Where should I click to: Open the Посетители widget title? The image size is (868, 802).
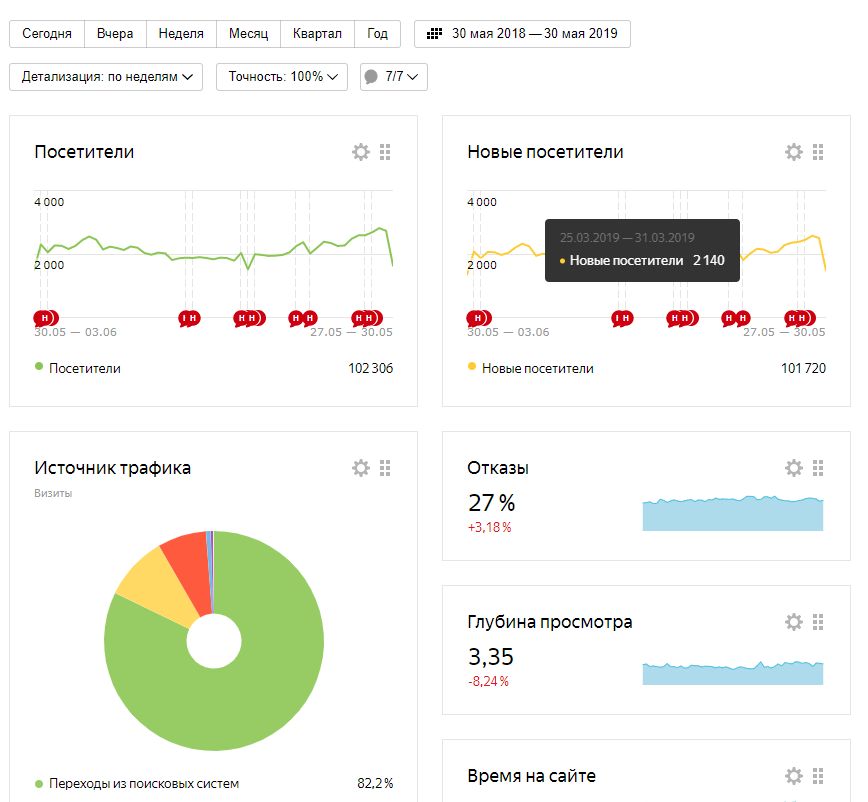tap(84, 152)
